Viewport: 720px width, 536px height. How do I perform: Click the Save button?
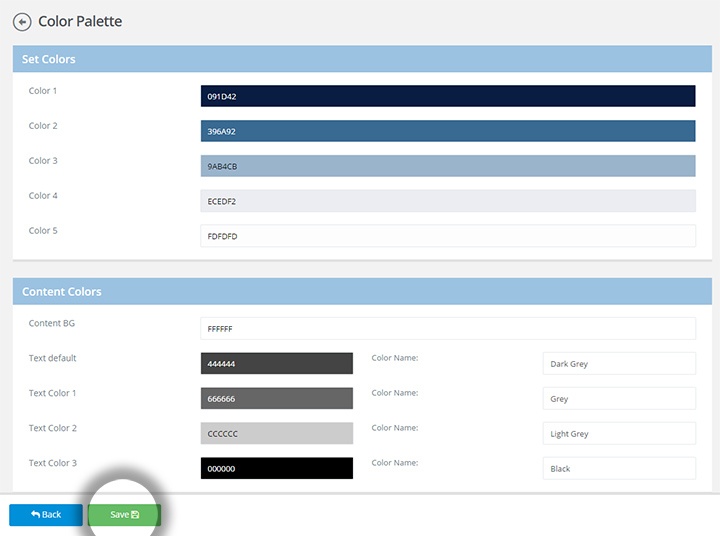(x=124, y=514)
